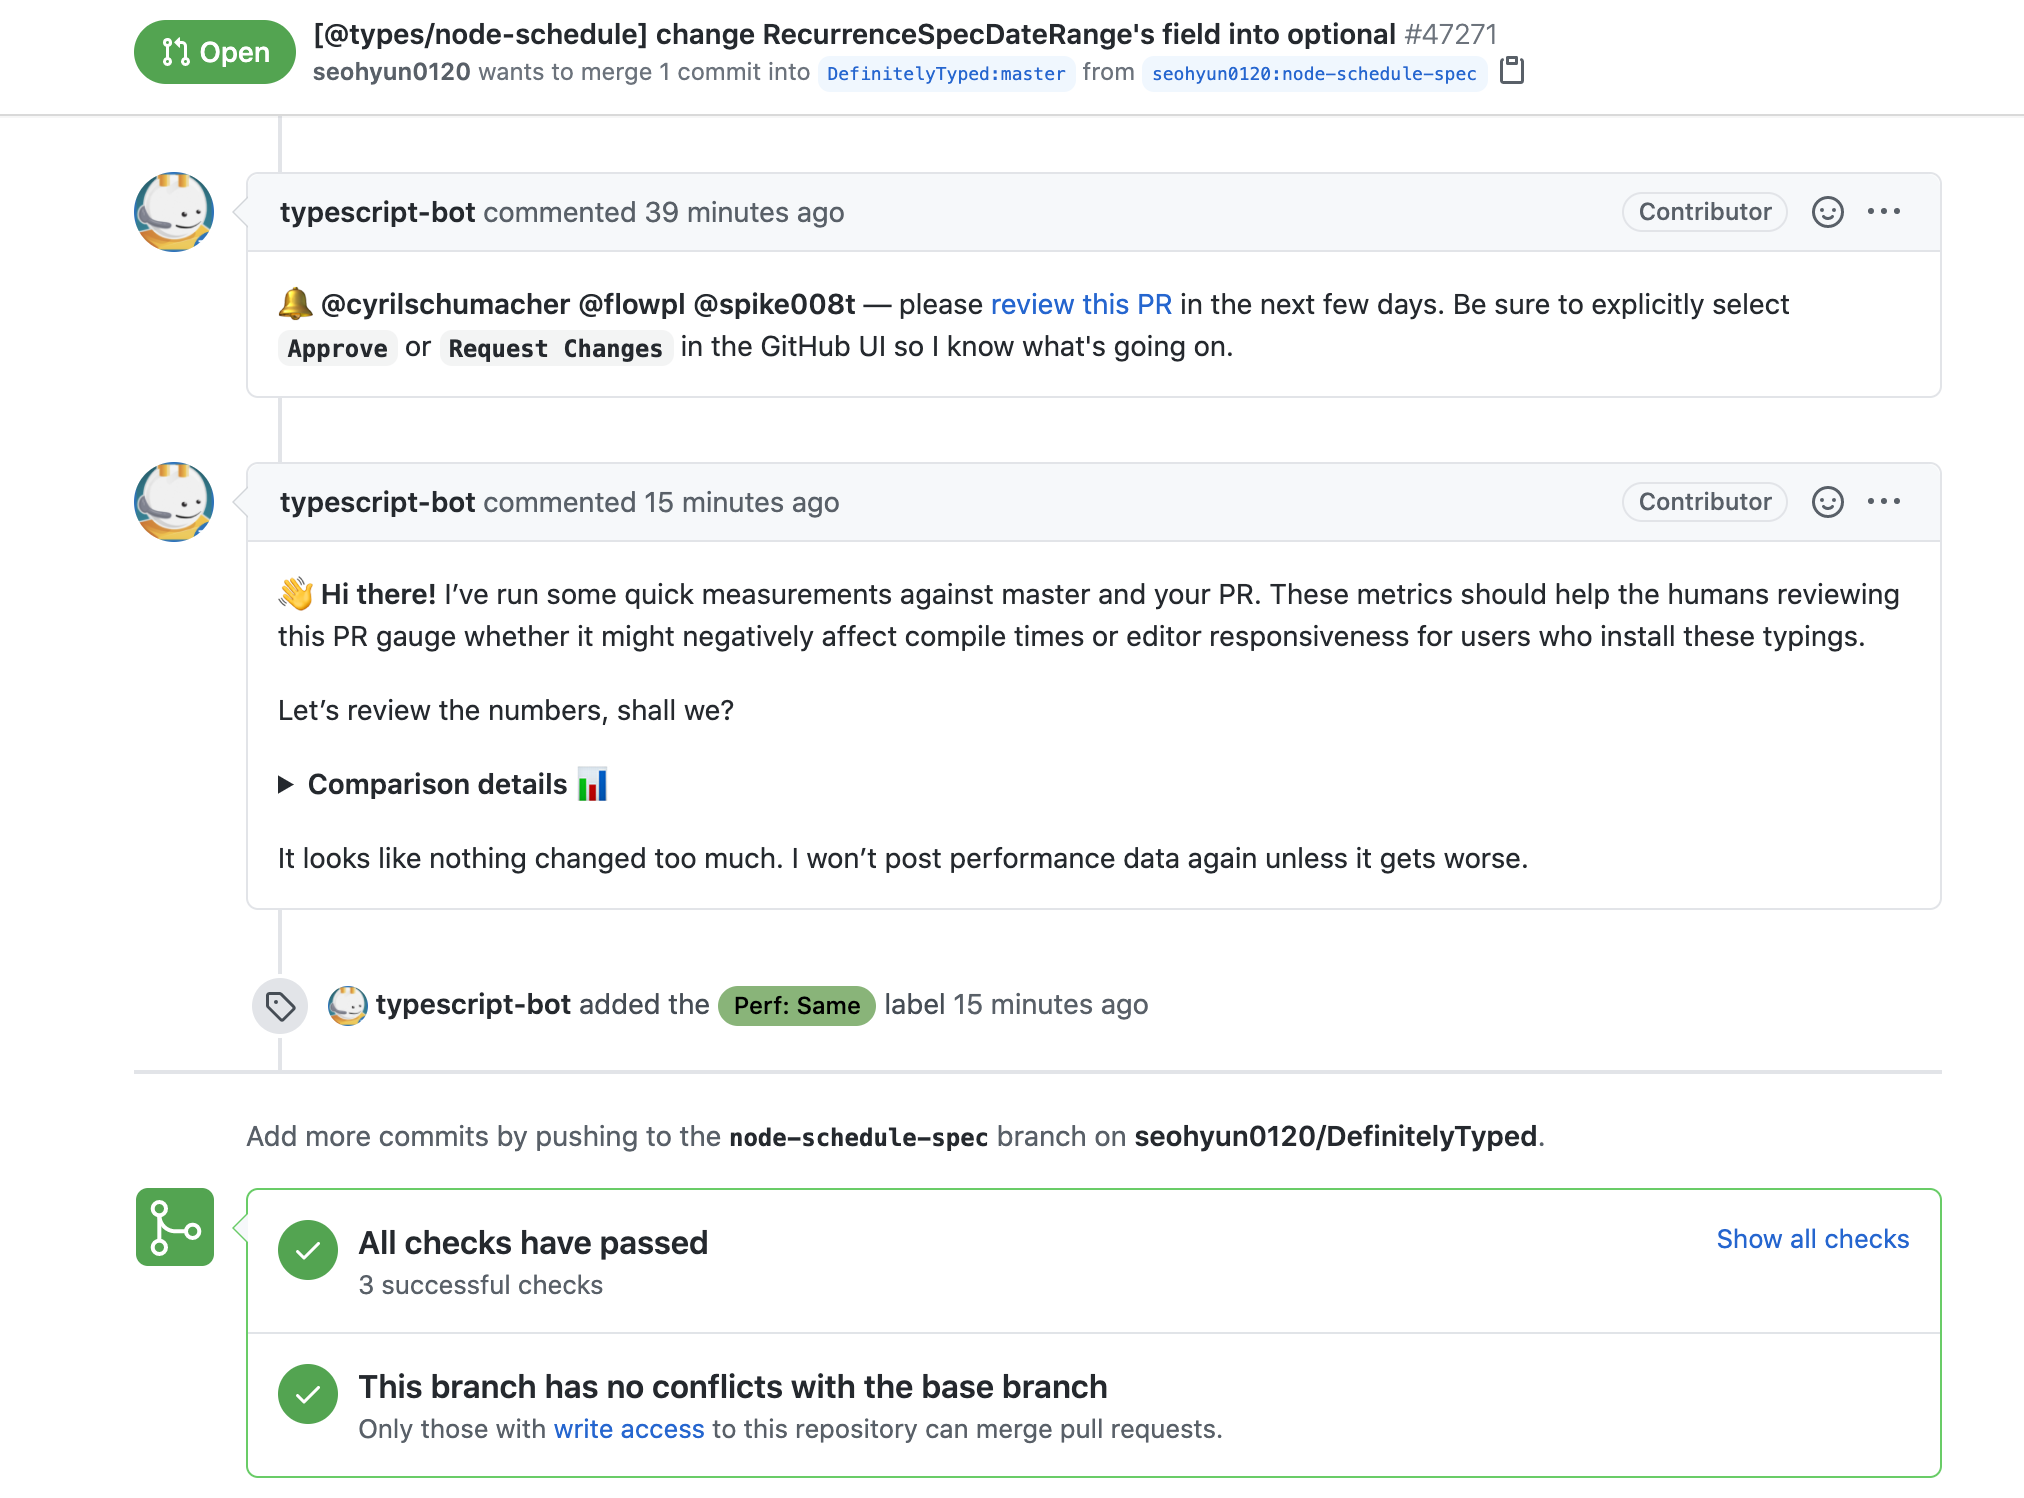Click typescript-bot avatar beside the first comment
This screenshot has width=2024, height=1498.
pyautogui.click(x=174, y=212)
